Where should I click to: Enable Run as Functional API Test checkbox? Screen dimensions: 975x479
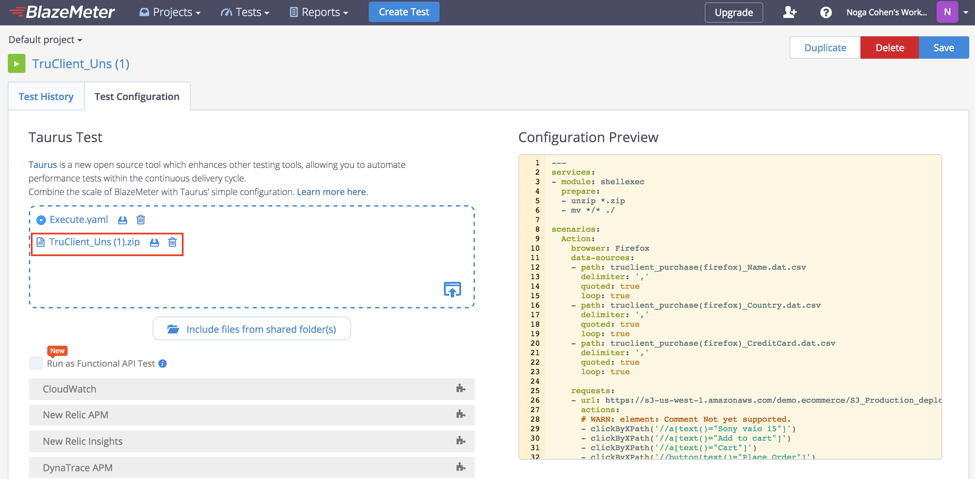tap(36, 363)
